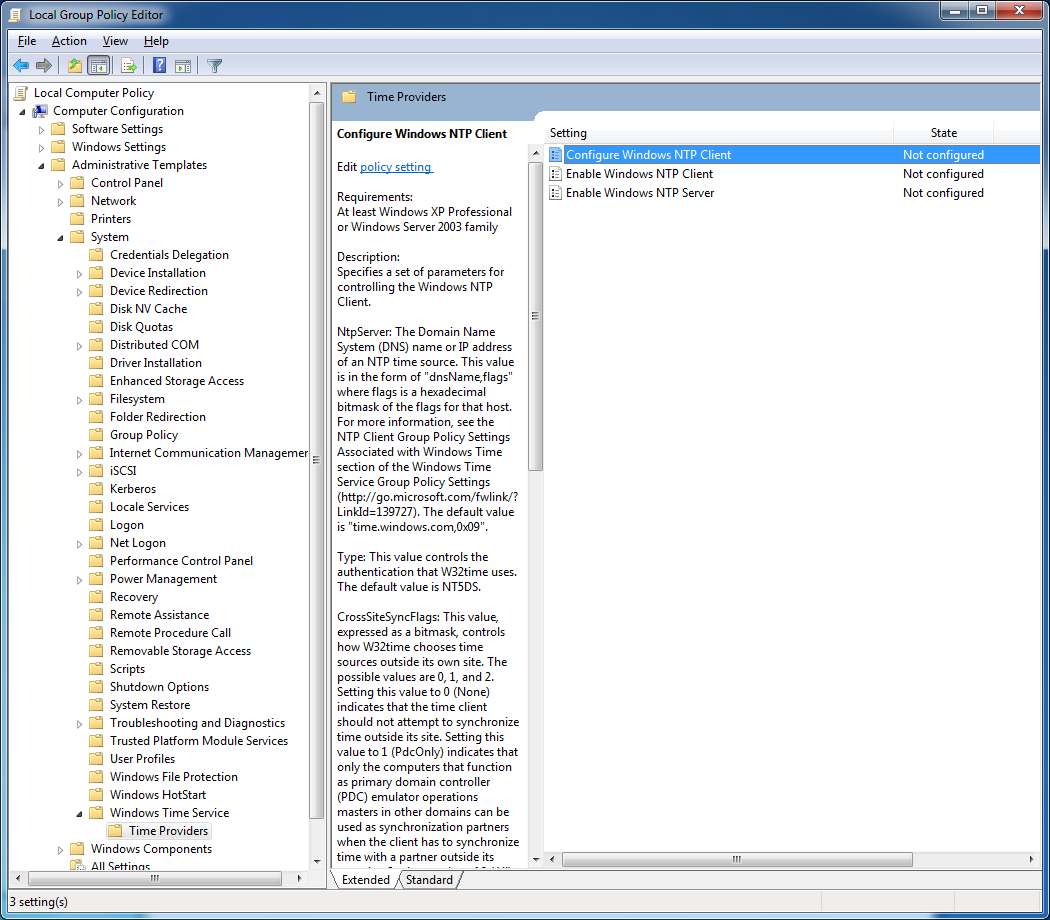Select the Configure Windows NTP Client setting

click(x=650, y=154)
